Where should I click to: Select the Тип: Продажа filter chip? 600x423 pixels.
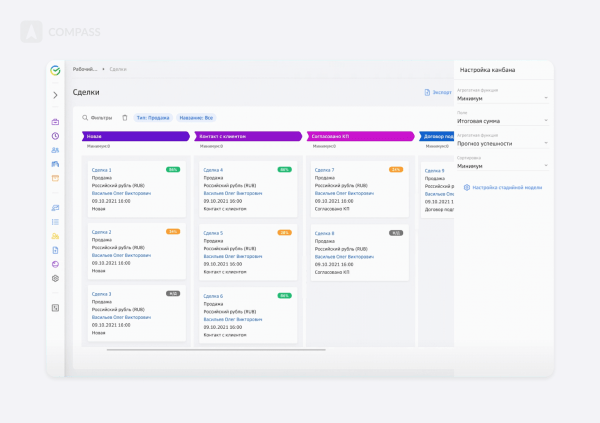154,117
